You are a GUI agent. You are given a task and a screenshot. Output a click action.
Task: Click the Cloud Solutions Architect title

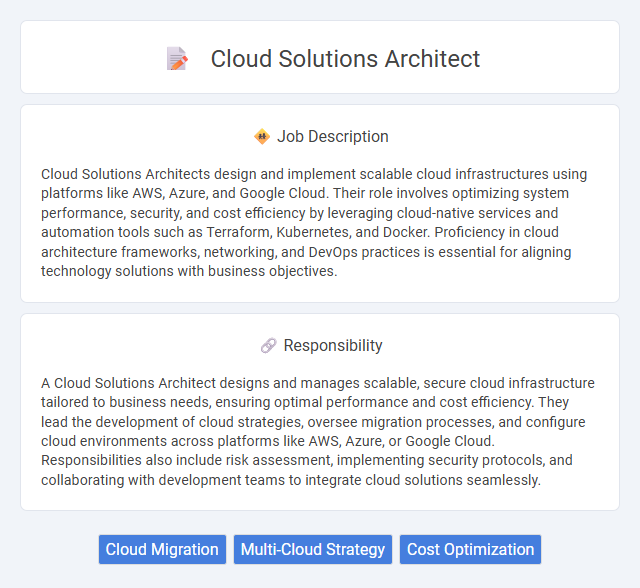click(x=345, y=59)
